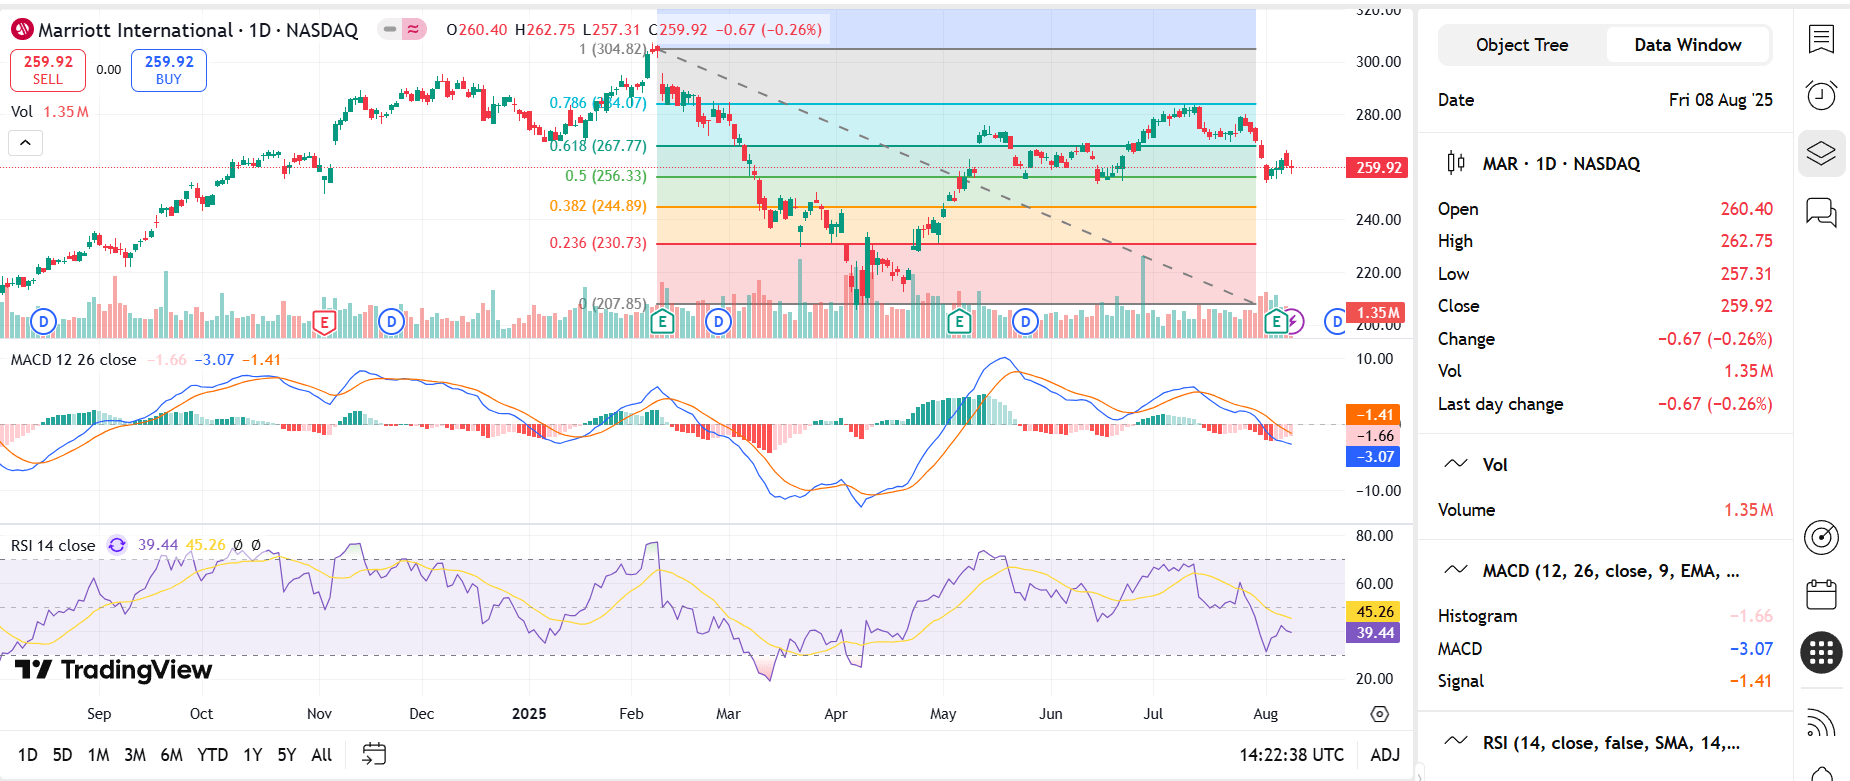Toggle the pink approximately-equal indicator pill
Screen dimensions: 1850x781
tap(413, 30)
